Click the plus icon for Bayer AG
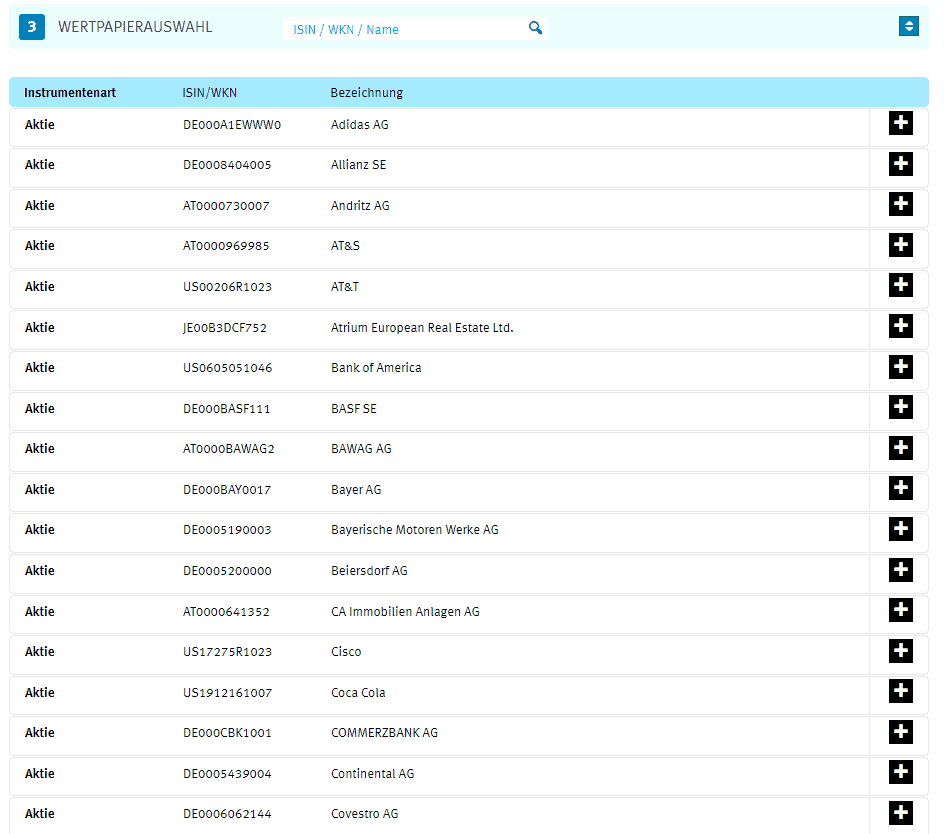The width and height of the screenshot is (944, 834). coord(901,488)
